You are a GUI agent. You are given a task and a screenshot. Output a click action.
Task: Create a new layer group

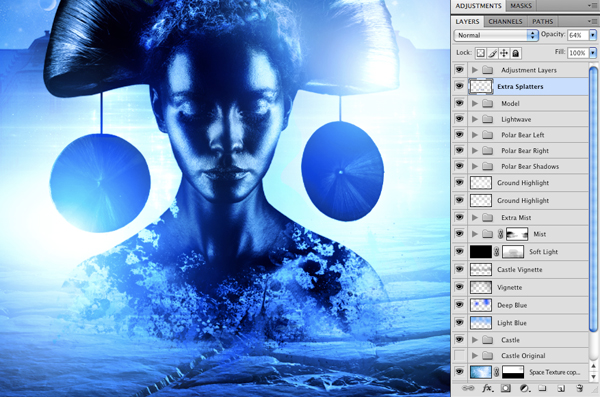pyautogui.click(x=542, y=388)
